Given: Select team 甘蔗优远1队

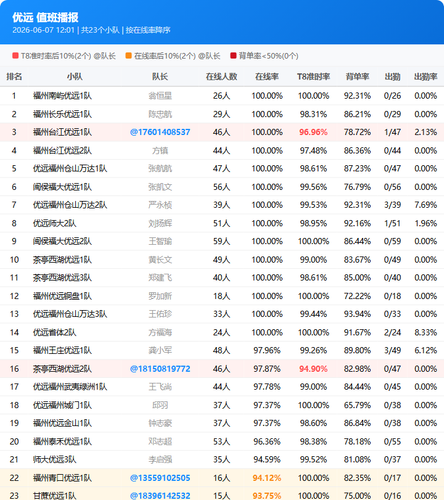Looking at the screenshot, I should pos(55,496).
